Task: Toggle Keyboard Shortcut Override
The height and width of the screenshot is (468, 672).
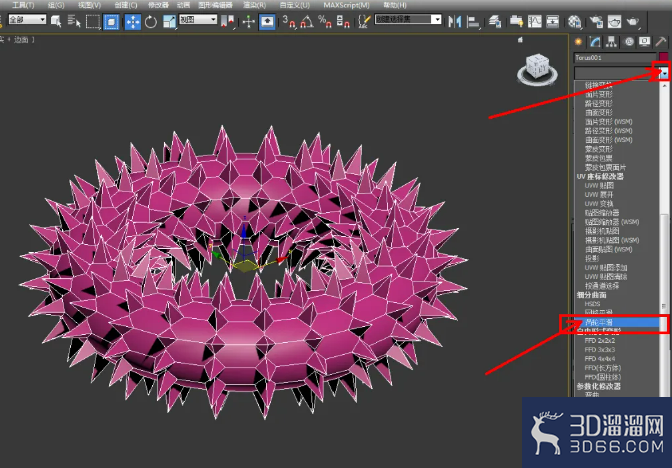Action: point(267,21)
